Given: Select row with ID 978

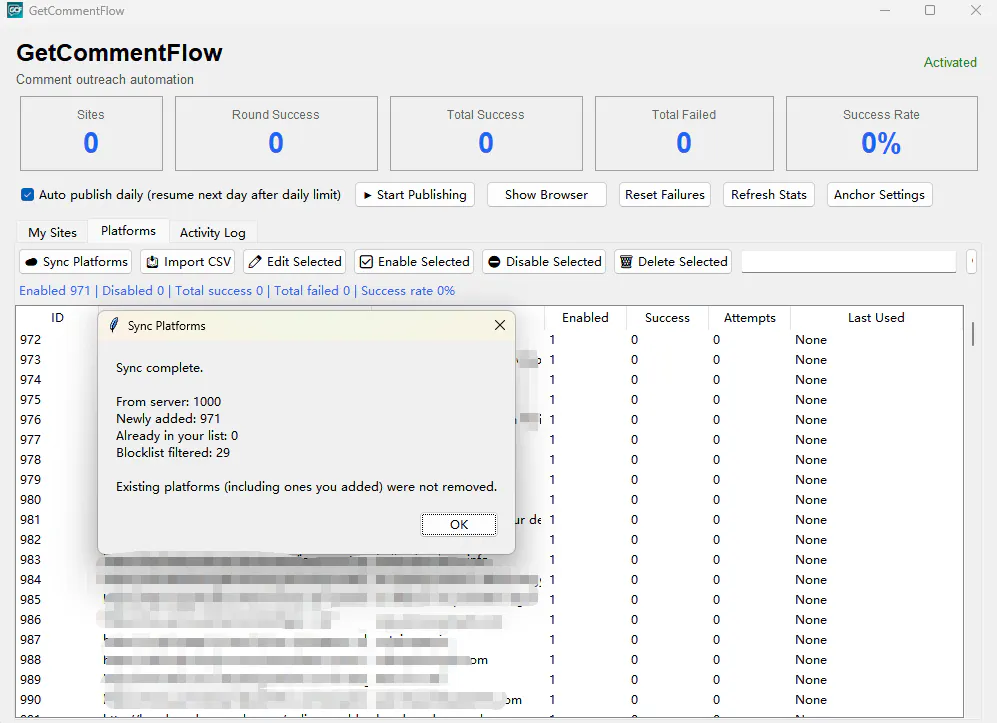Looking at the screenshot, I should (x=490, y=459).
